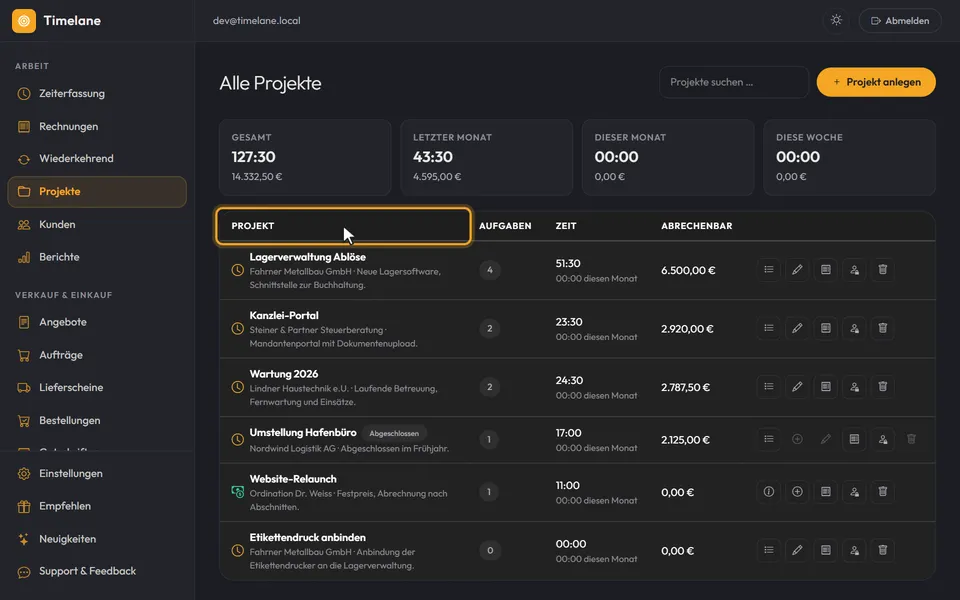The image size is (960, 600).
Task: Go to Lieferscheine sidebar item
Action: (x=97, y=388)
